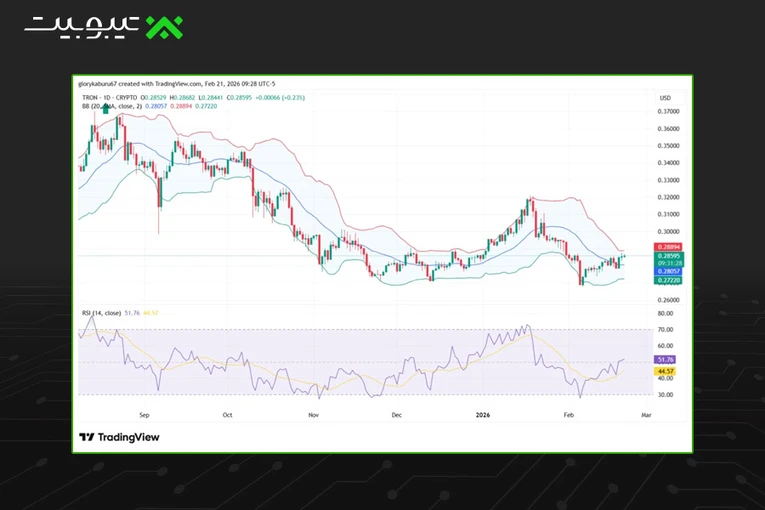Click the TradingView logo at chart bottom

120,437
